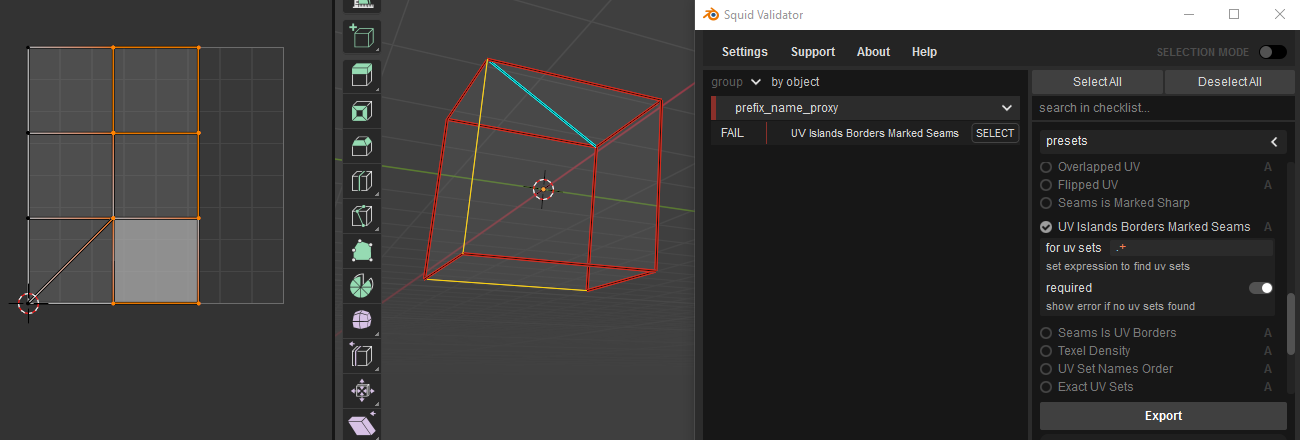Select the Edge Slide tool

(361, 355)
